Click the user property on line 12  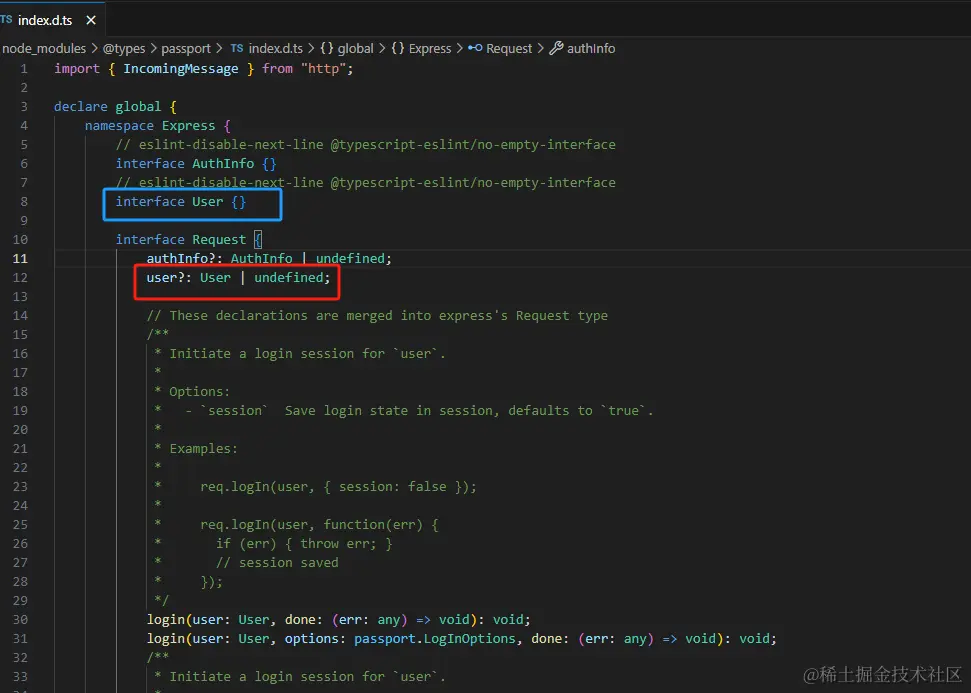[x=162, y=278]
